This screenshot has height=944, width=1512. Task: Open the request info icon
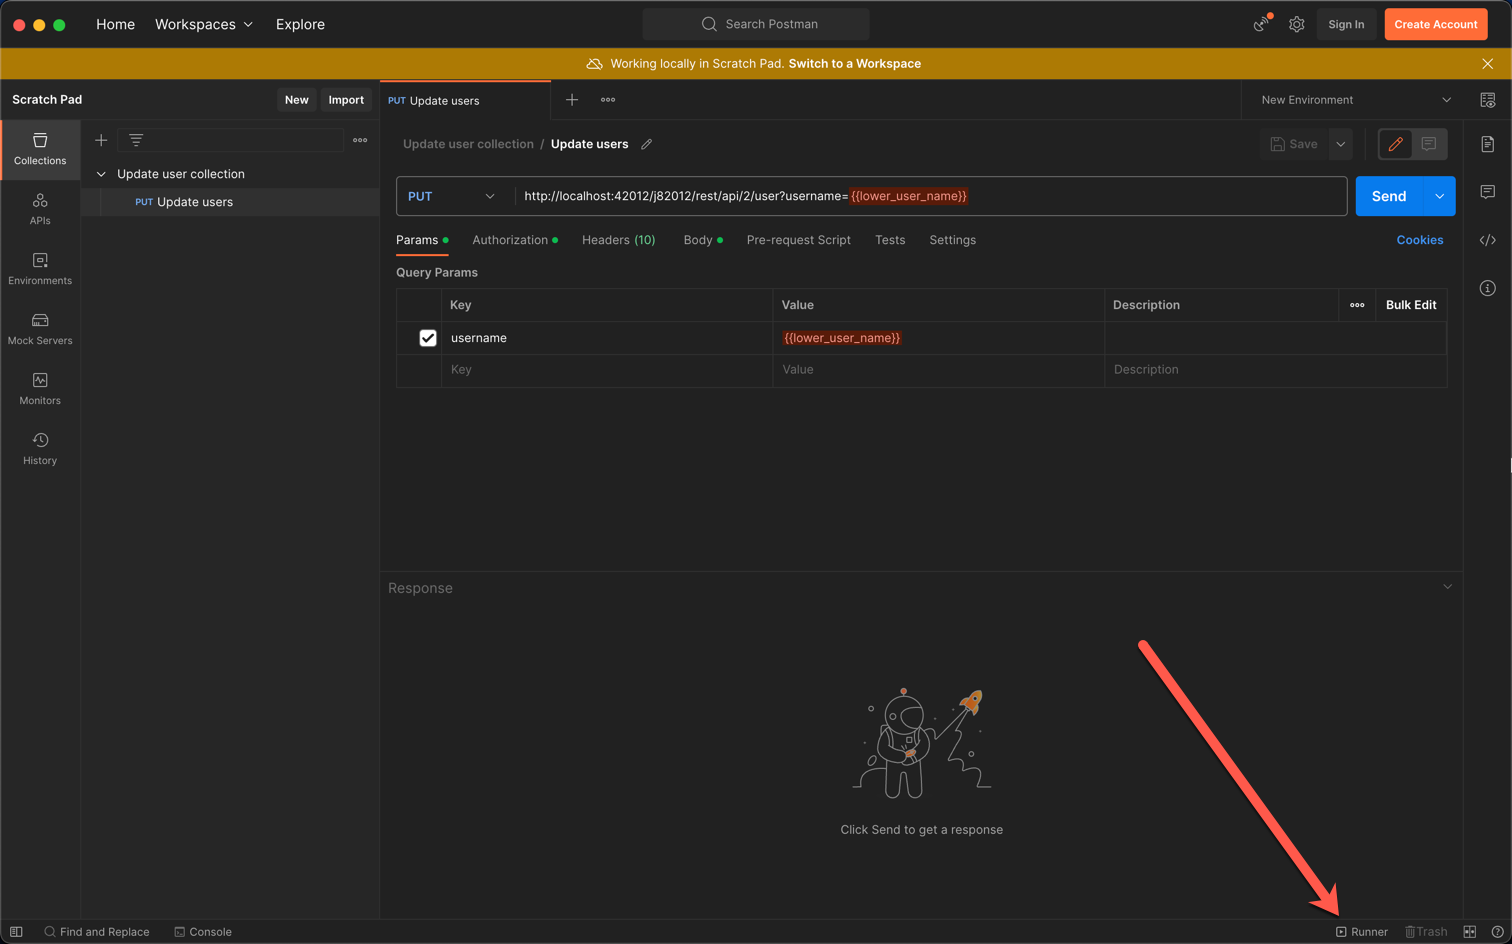[x=1488, y=288]
